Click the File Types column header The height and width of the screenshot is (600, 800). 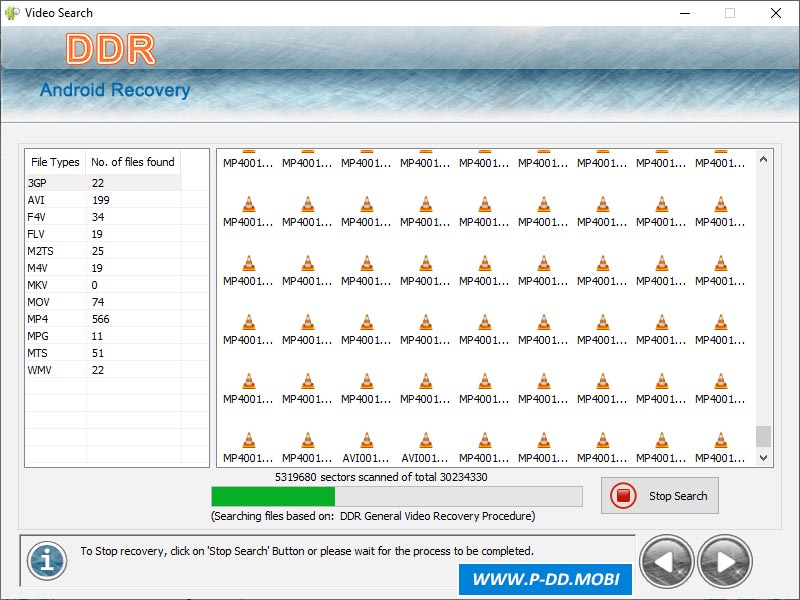coord(54,162)
